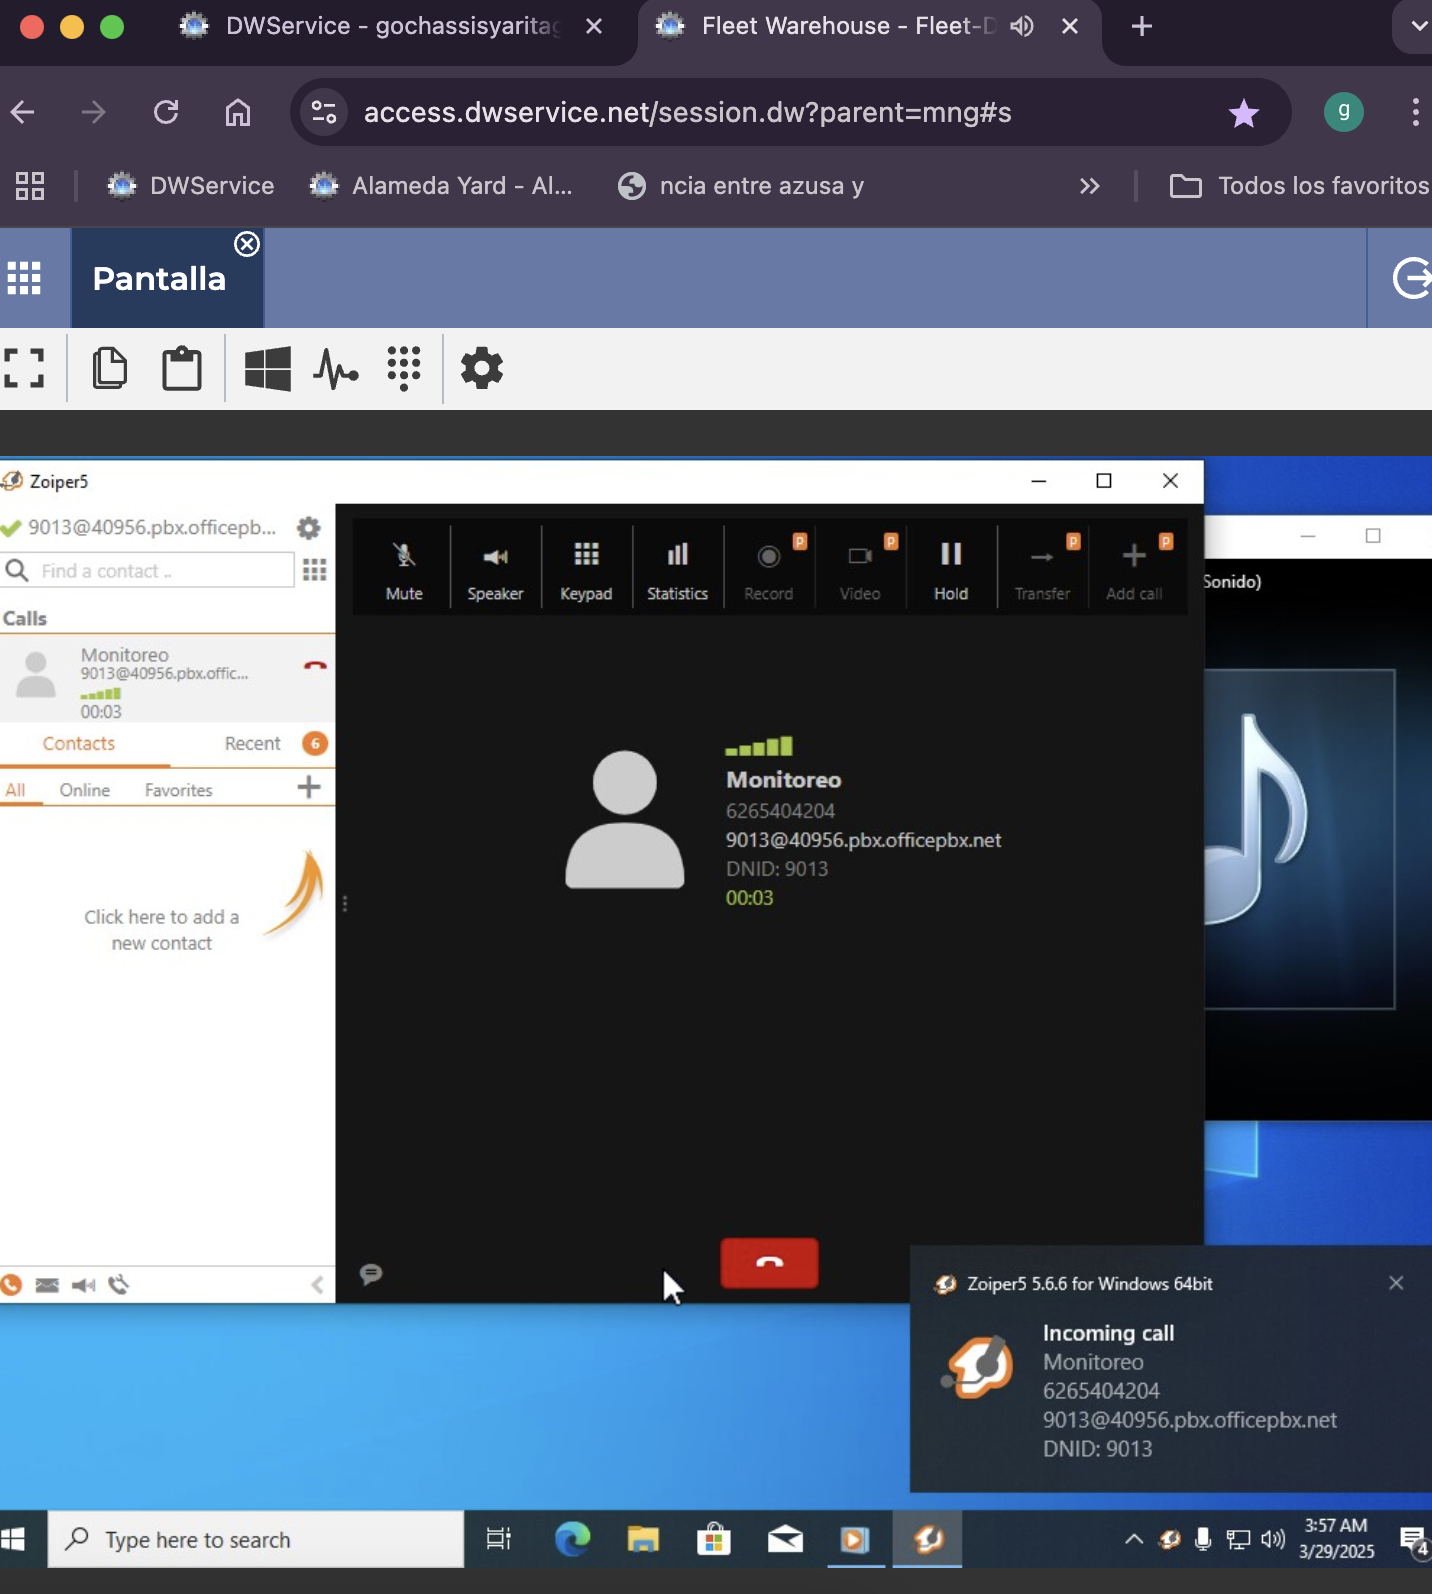The width and height of the screenshot is (1432, 1594).
Task: Reload the browser page
Action: coord(166,112)
